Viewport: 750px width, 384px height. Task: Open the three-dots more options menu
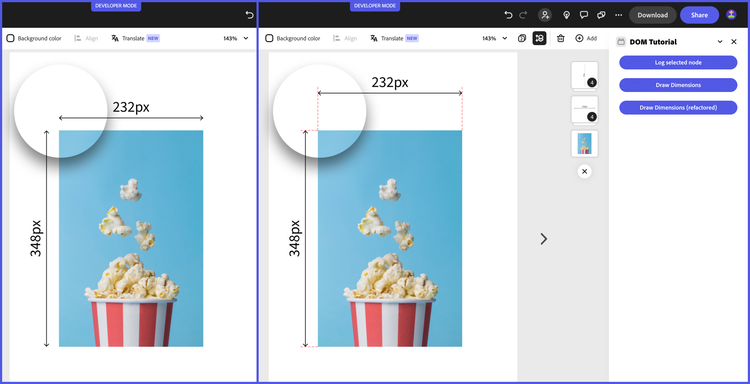click(x=618, y=15)
